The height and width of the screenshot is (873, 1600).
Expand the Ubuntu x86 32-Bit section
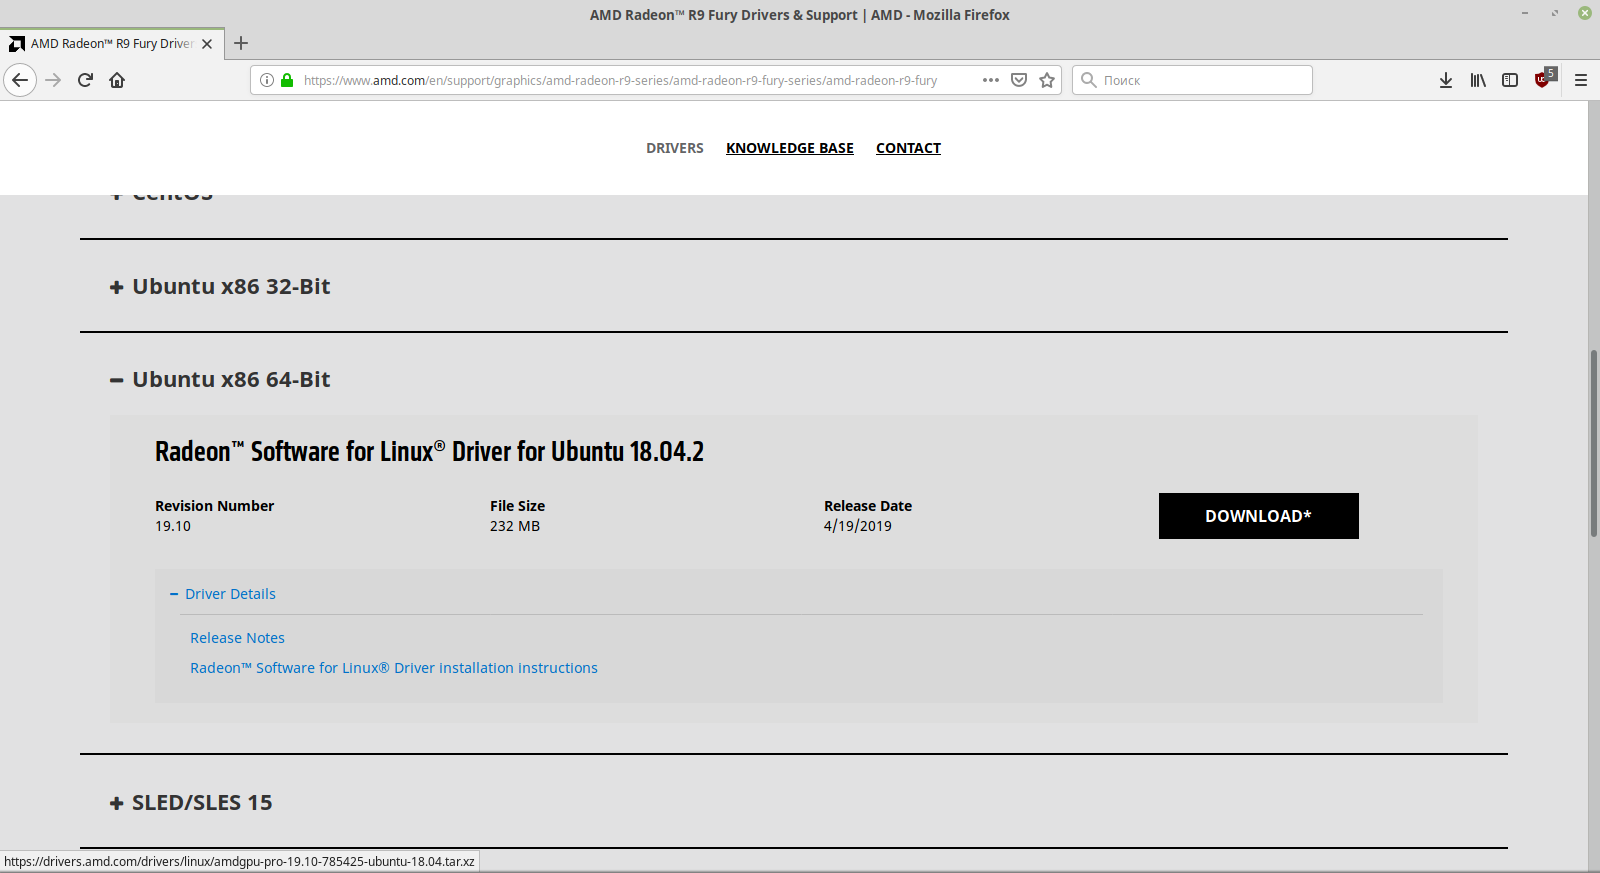220,287
